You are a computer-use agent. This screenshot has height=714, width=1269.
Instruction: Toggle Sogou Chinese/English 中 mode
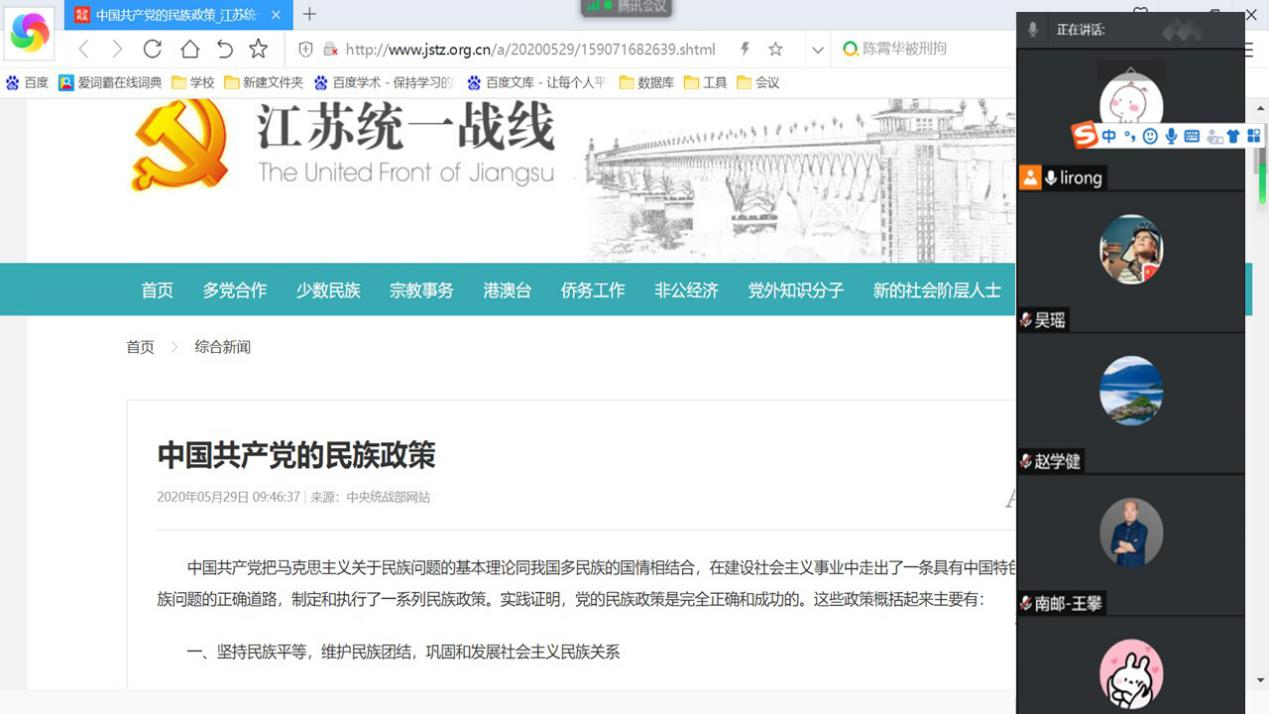(x=1109, y=136)
